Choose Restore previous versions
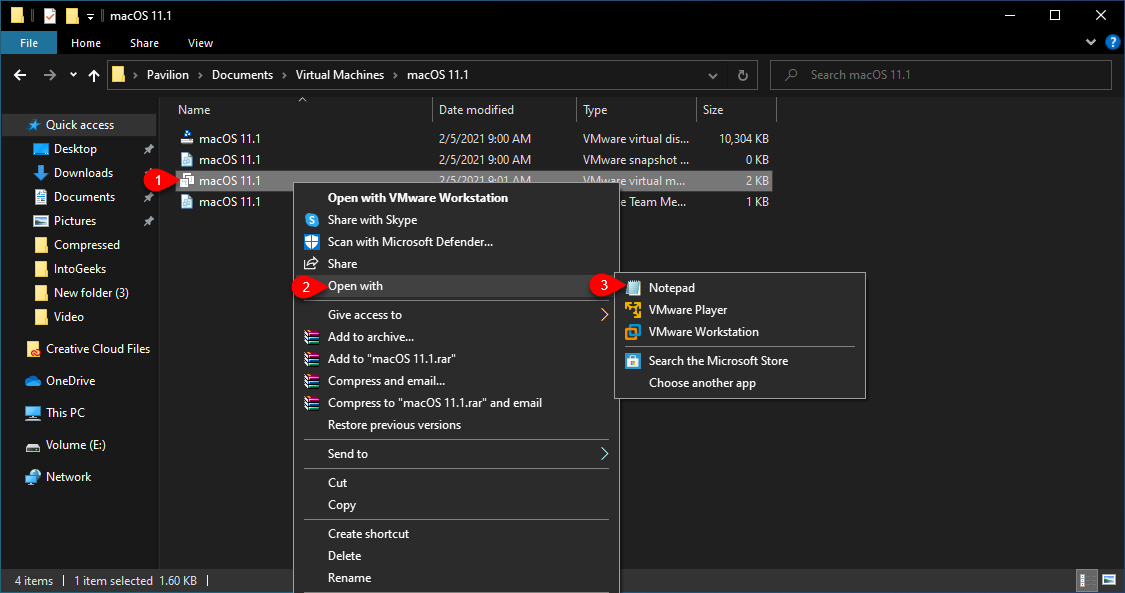This screenshot has width=1125, height=593. [395, 425]
